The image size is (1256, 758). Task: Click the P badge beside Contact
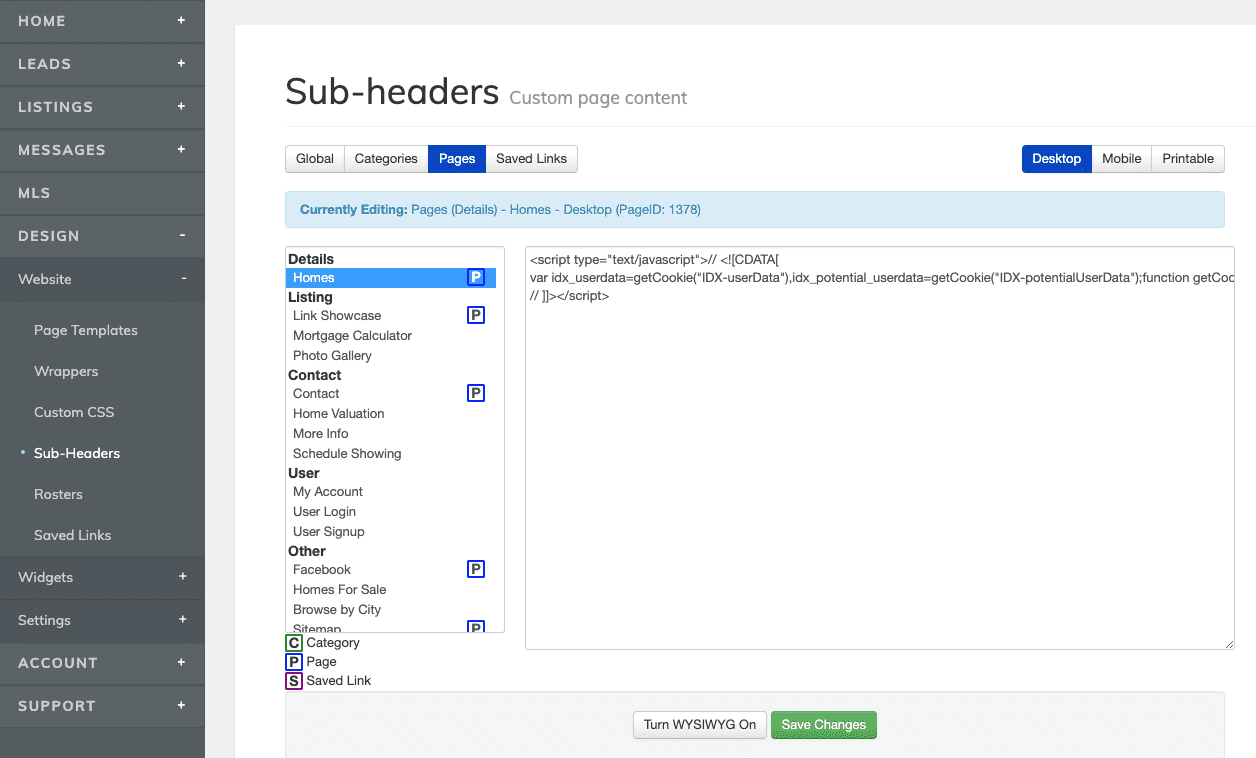(476, 394)
